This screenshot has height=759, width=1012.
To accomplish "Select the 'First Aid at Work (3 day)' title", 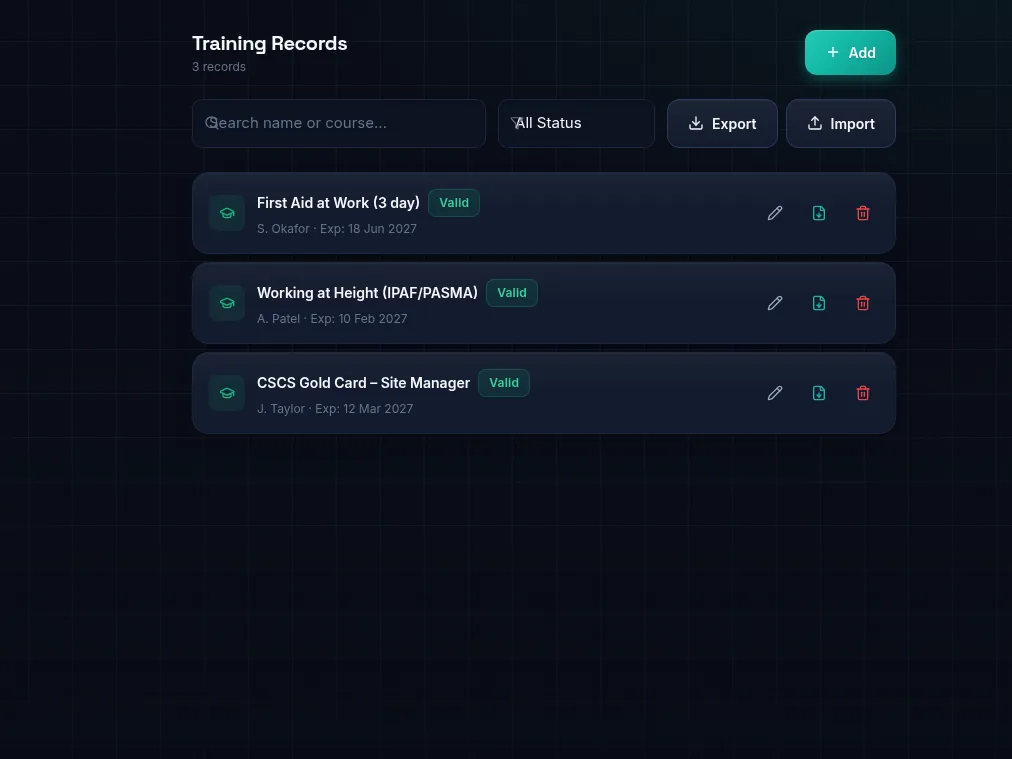I will point(338,203).
